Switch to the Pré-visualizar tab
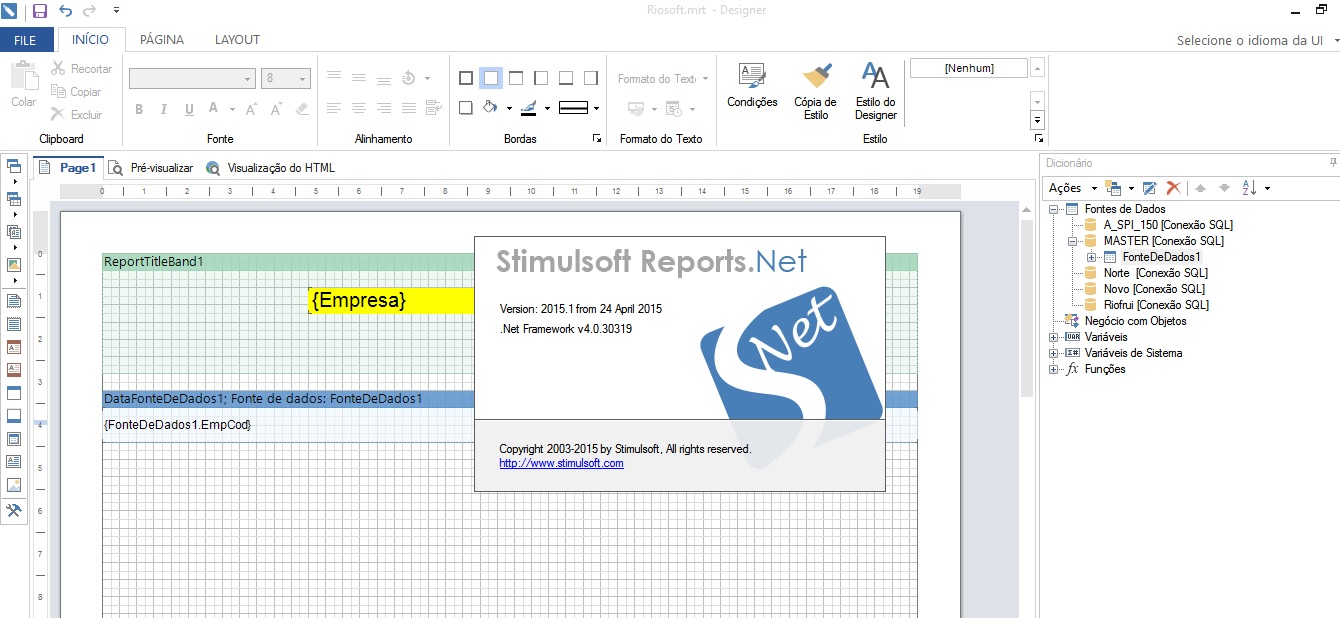The image size is (1340, 618). click(x=151, y=168)
